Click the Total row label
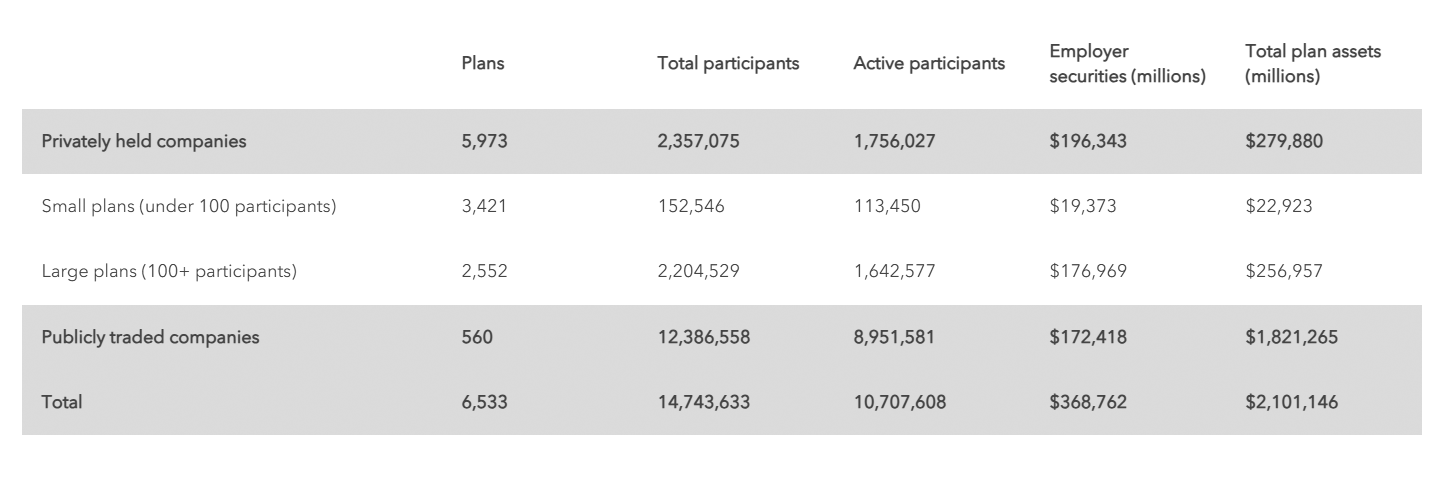Screen dimensions: 1440x477 pos(62,402)
